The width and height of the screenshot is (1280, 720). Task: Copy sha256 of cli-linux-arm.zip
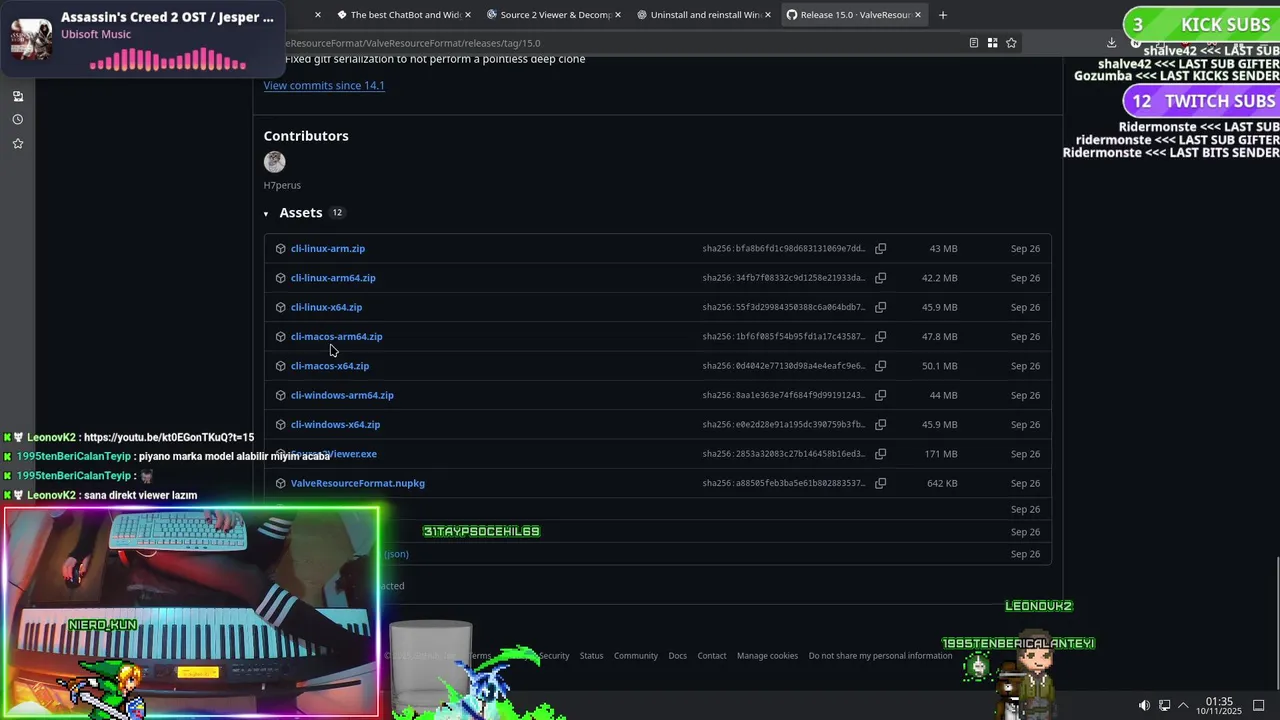pos(880,248)
